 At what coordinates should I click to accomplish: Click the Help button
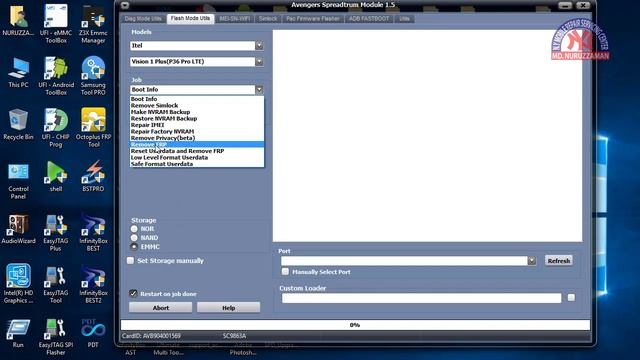click(x=229, y=308)
